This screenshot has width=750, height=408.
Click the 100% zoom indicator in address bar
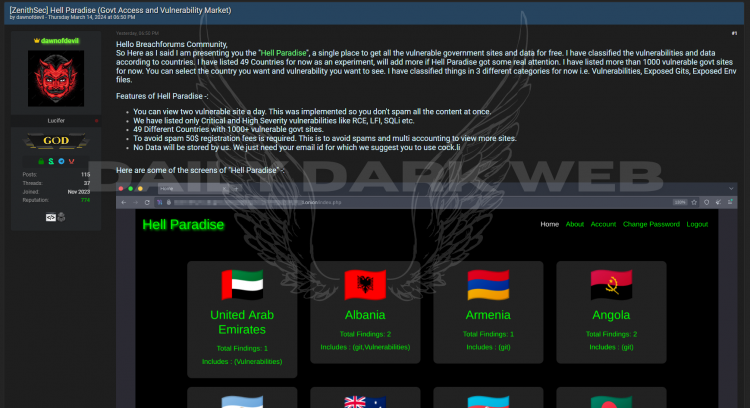click(680, 202)
